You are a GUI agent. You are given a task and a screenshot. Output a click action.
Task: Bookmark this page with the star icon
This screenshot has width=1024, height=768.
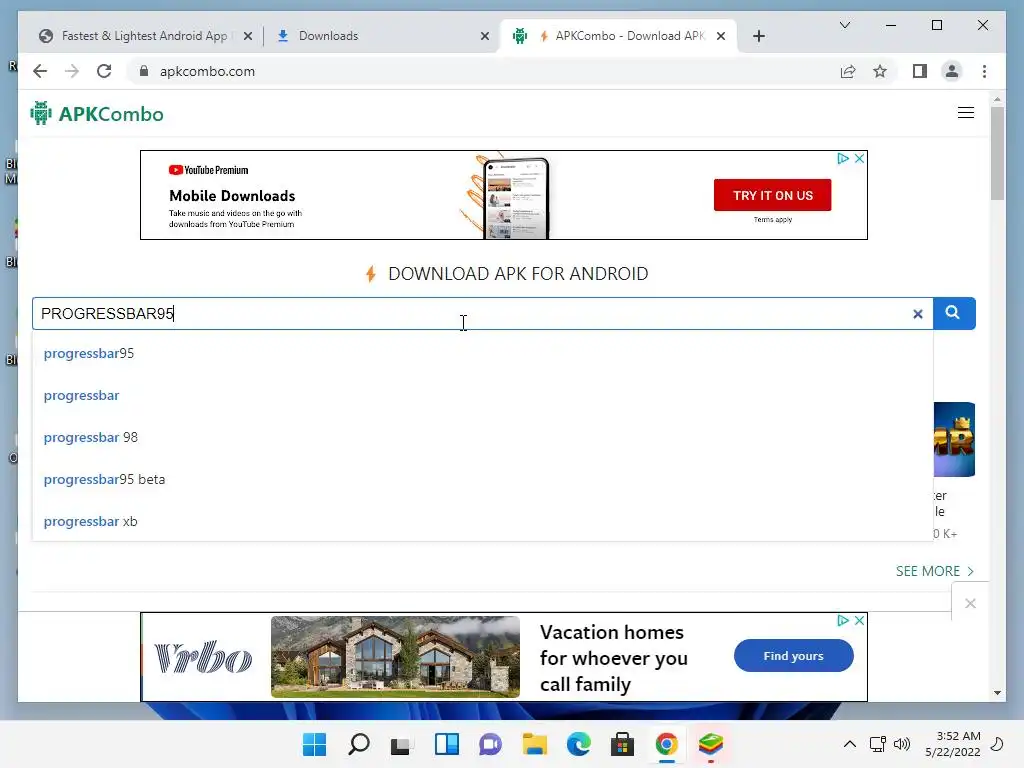click(x=880, y=71)
